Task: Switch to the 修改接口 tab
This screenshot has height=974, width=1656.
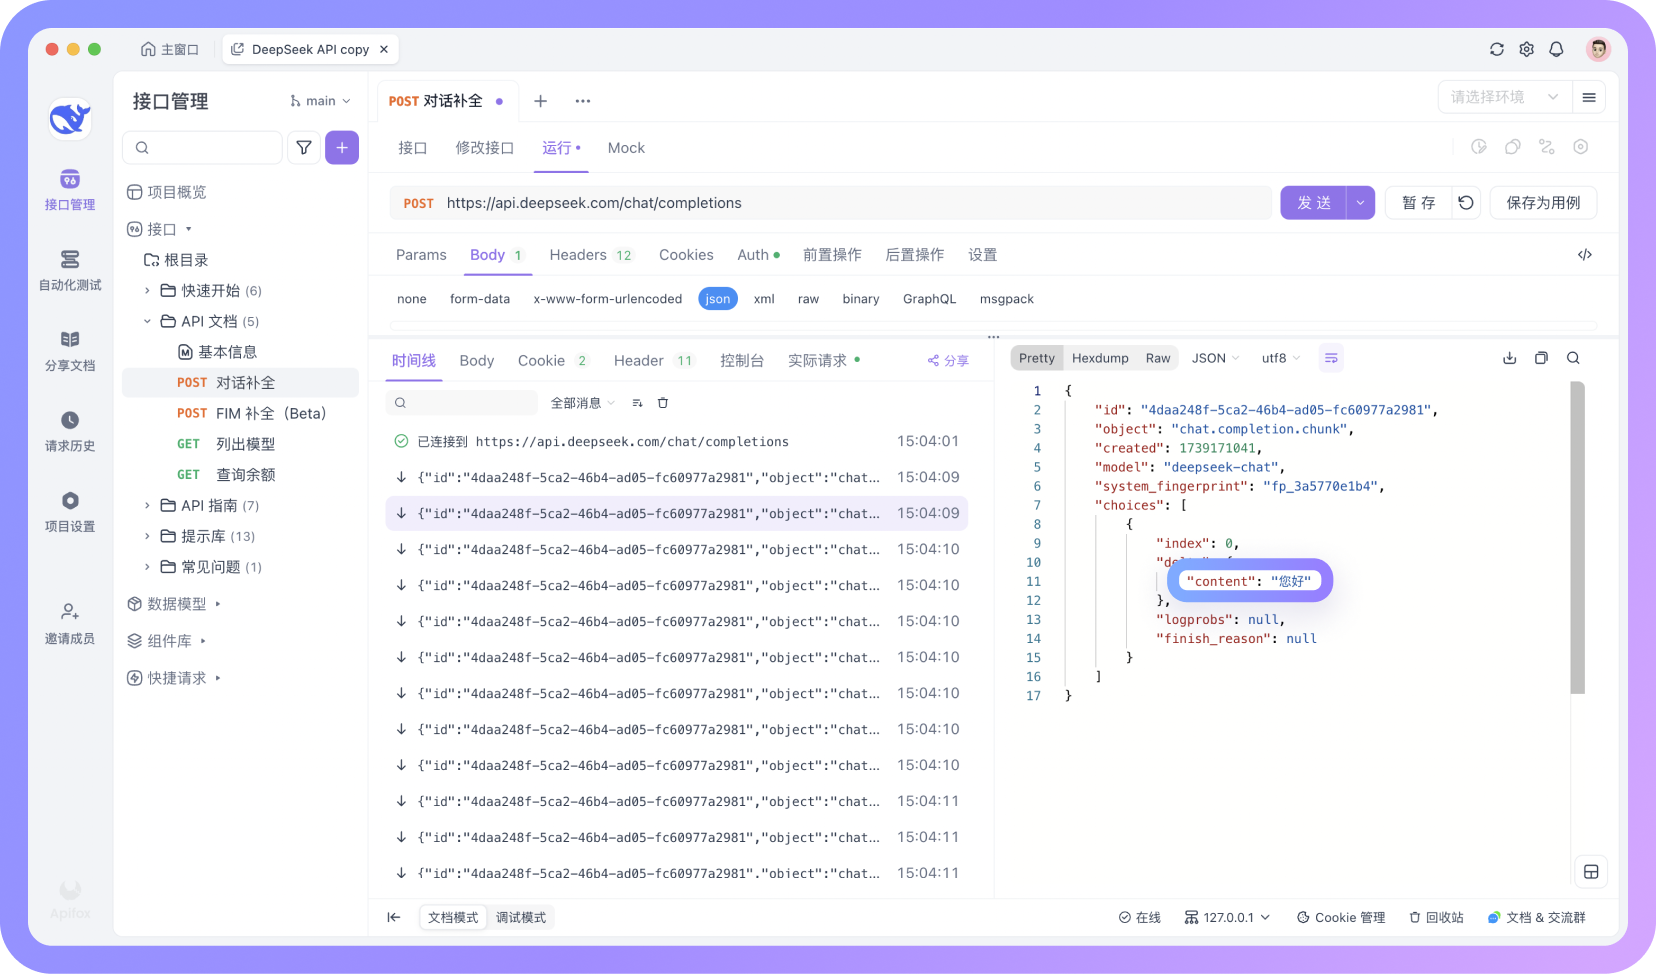Action: [x=485, y=148]
